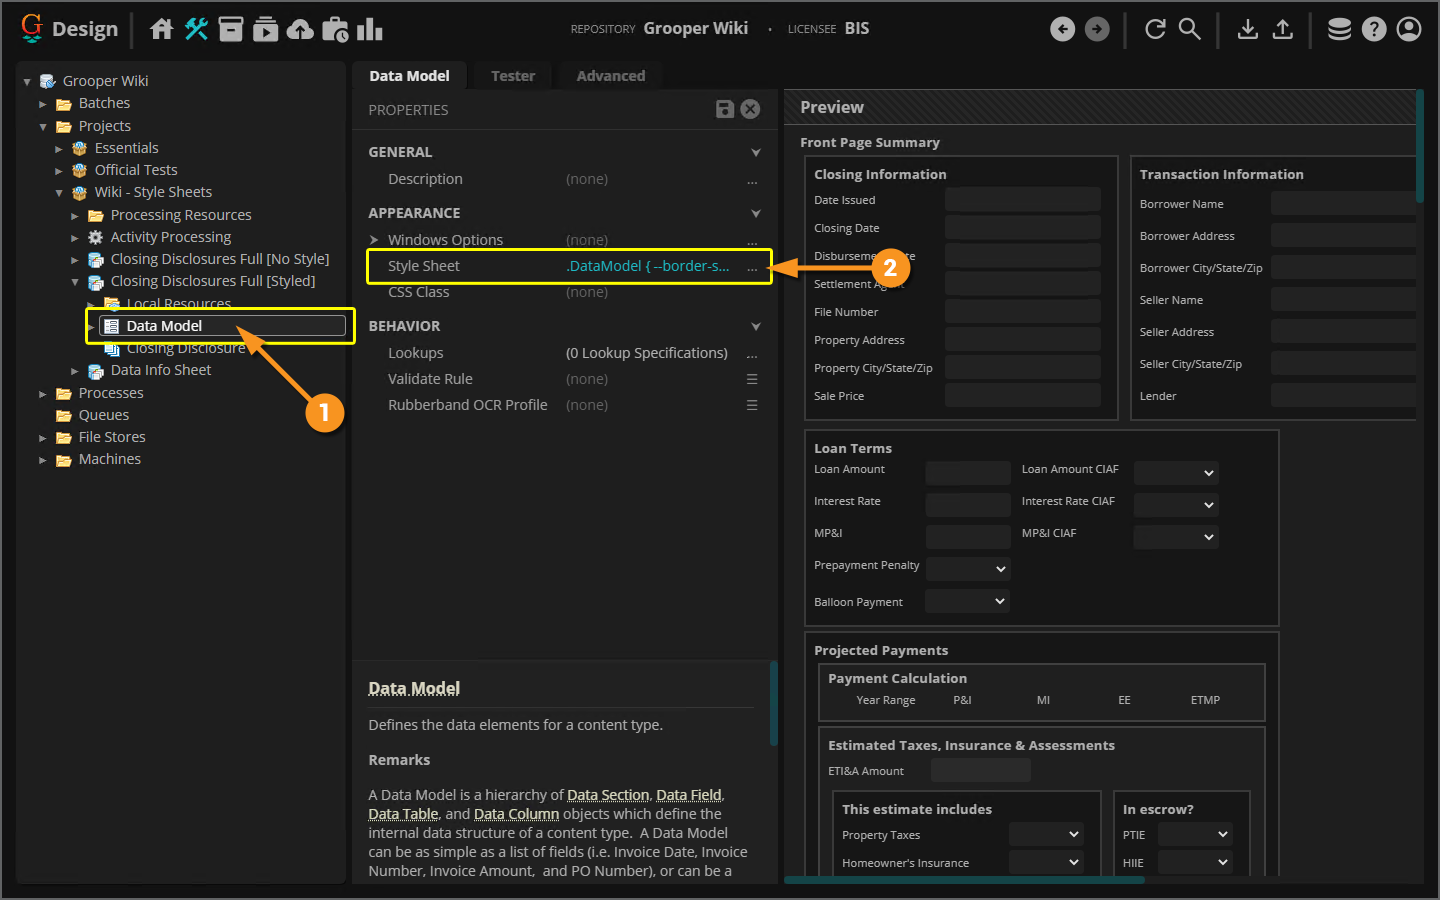Open the user account profile icon

tap(1409, 29)
